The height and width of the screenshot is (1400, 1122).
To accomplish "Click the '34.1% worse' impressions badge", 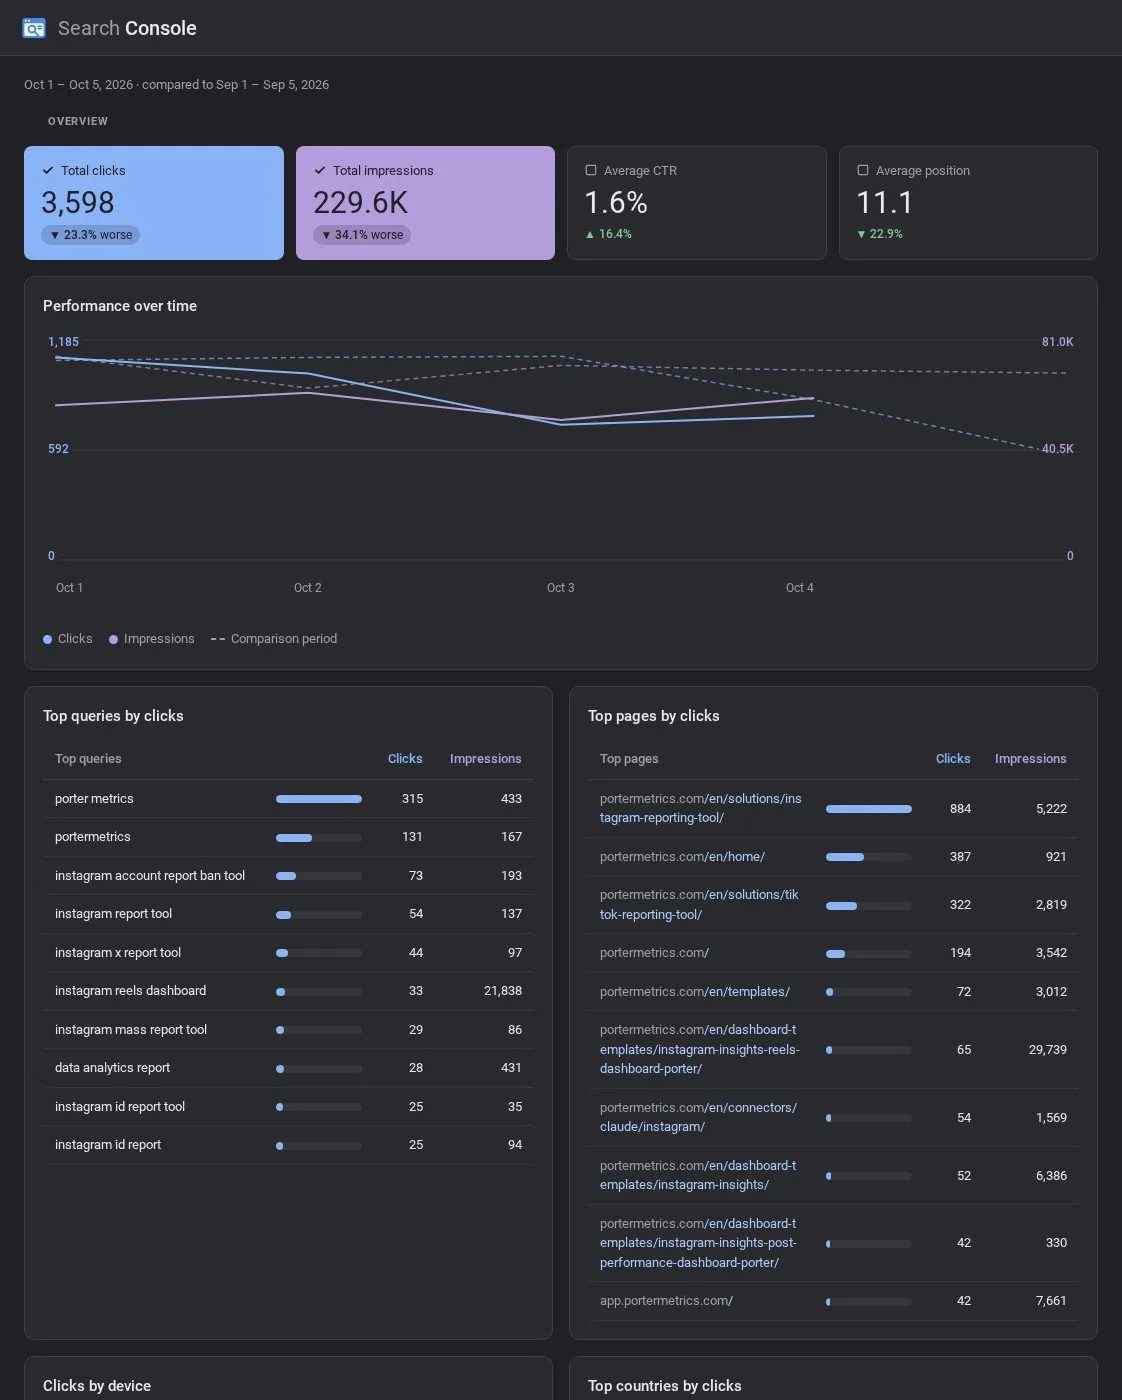I will click(x=362, y=235).
